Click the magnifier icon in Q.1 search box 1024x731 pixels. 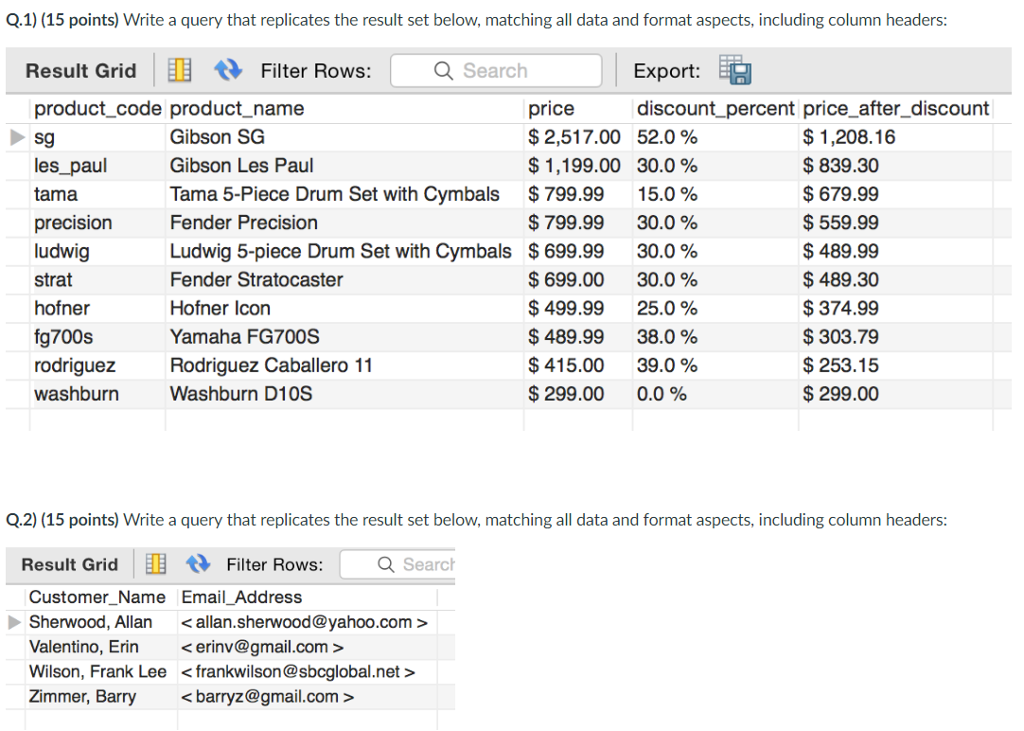click(x=441, y=70)
